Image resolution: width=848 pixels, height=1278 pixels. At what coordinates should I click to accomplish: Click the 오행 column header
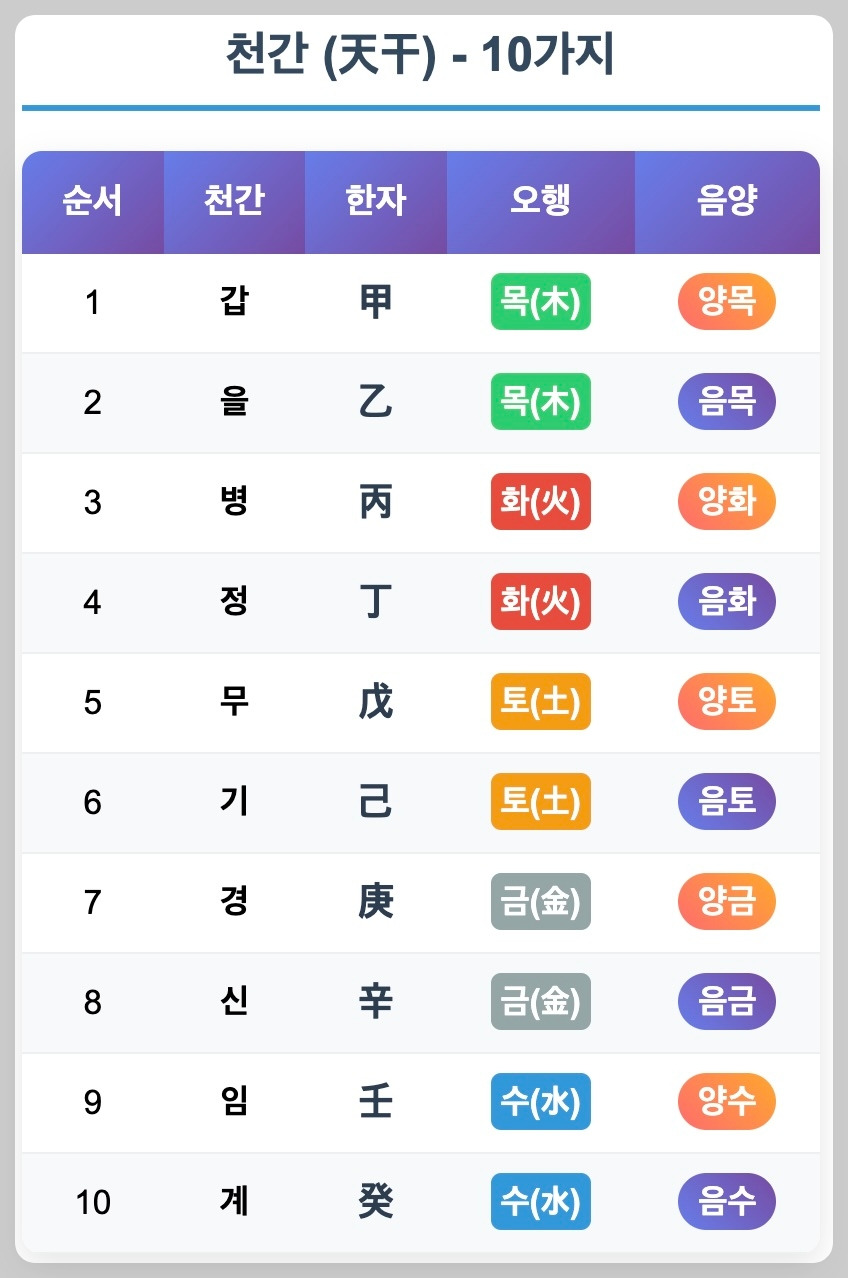[540, 201]
